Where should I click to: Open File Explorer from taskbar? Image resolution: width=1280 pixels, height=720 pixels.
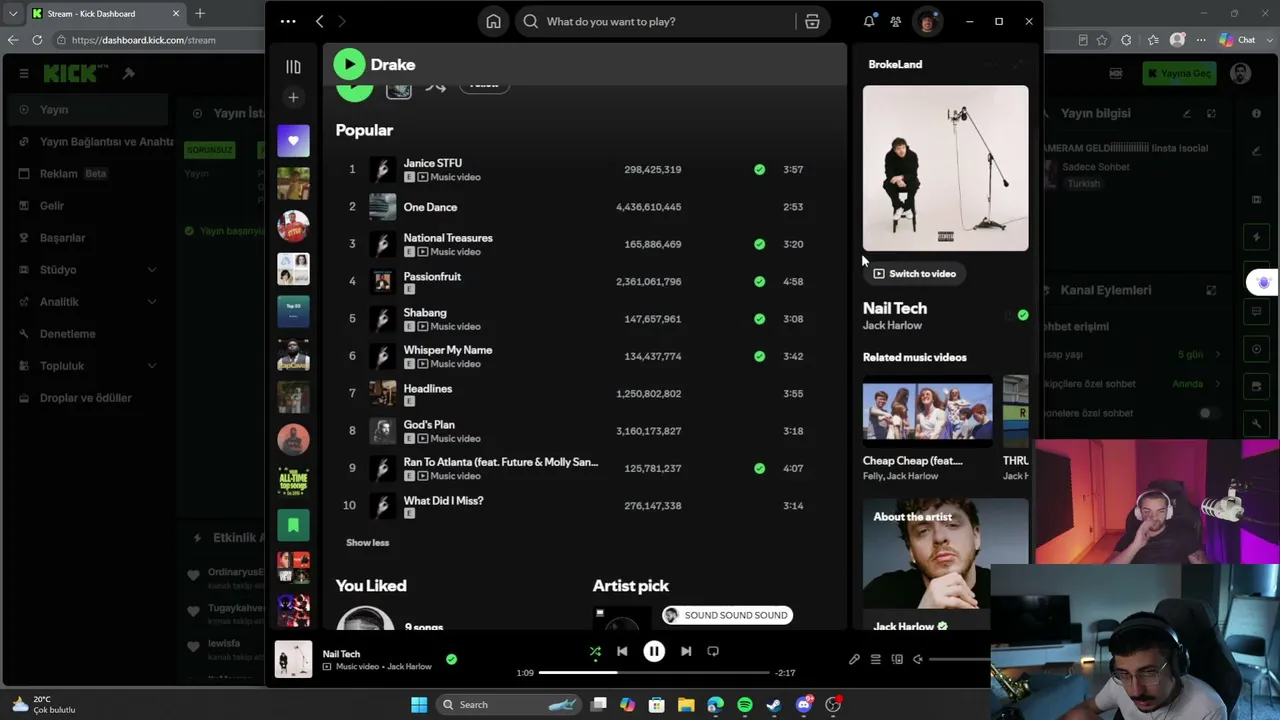click(686, 705)
